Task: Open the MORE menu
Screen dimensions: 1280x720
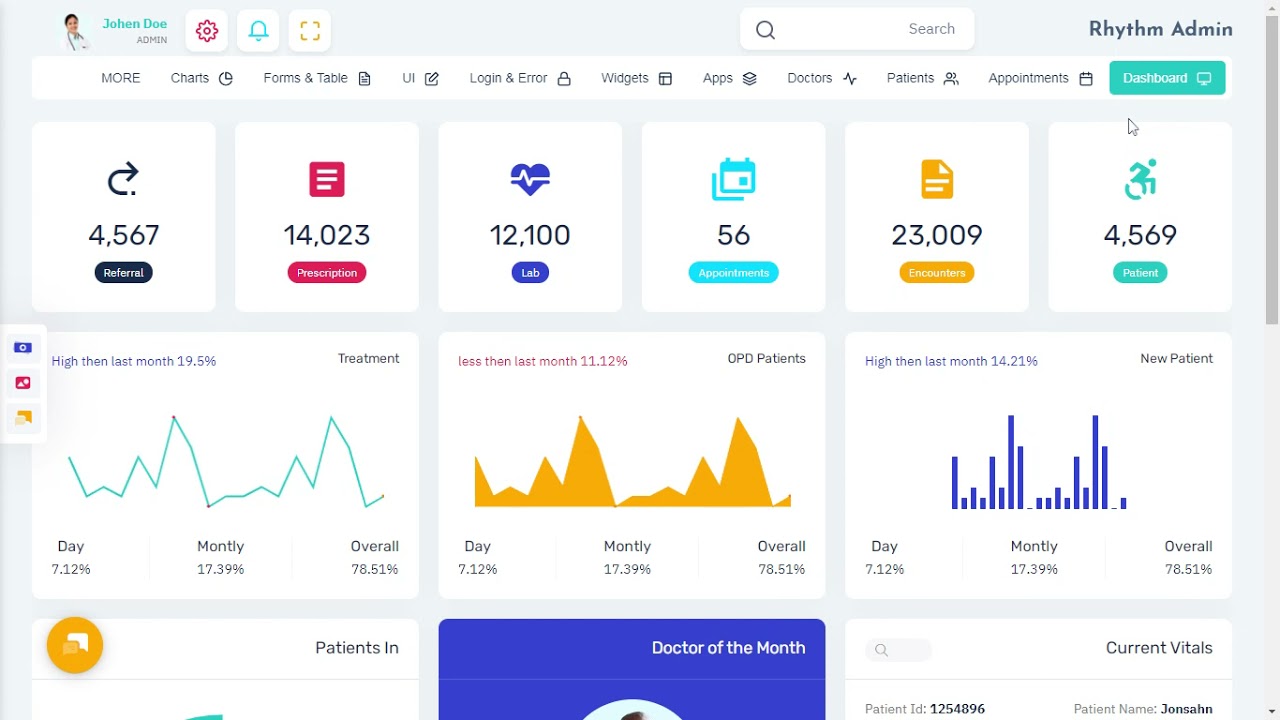Action: (x=120, y=78)
